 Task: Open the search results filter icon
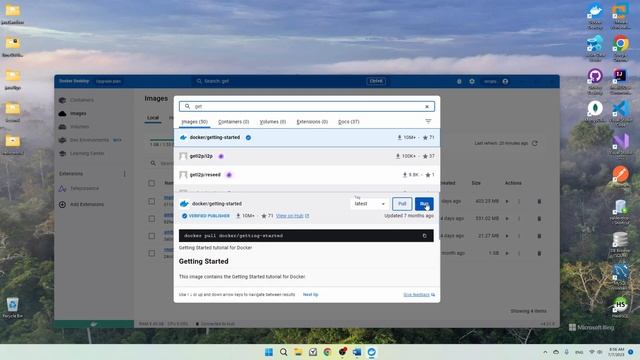(428, 121)
